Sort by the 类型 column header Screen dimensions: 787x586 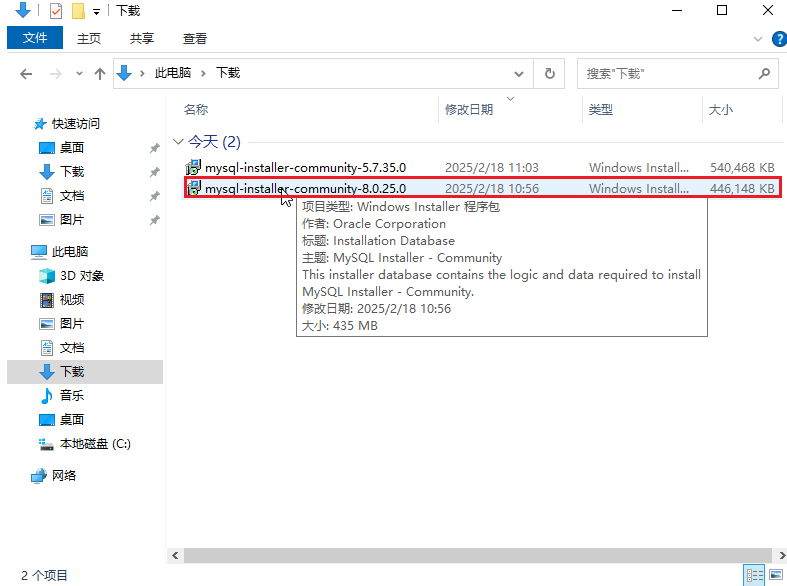pos(601,109)
